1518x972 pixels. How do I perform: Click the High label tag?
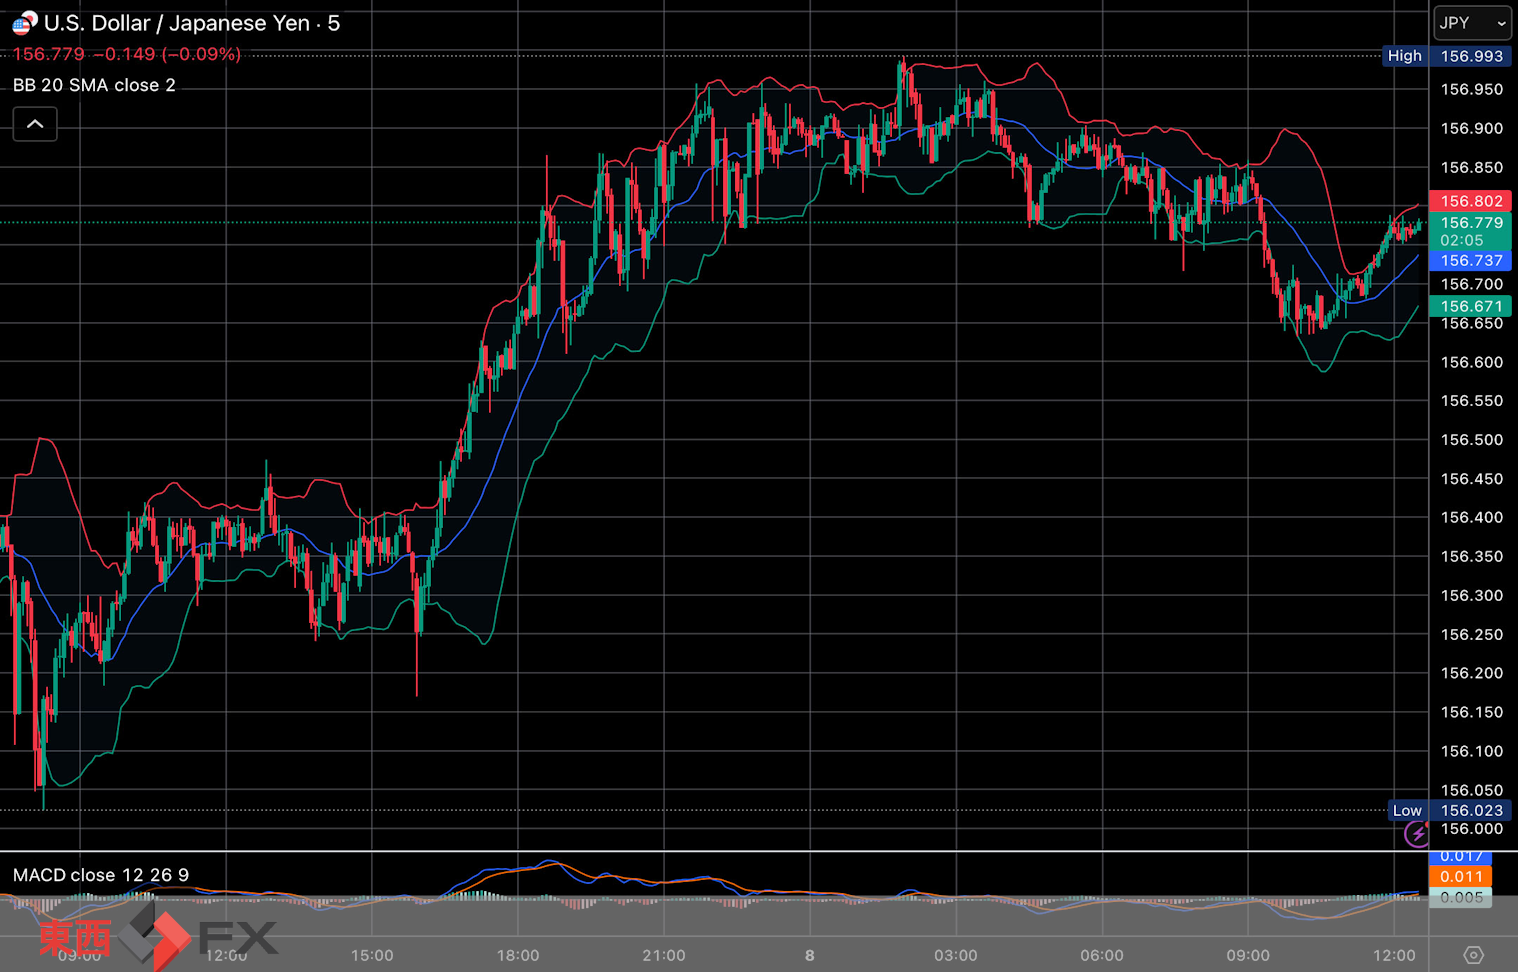click(1404, 56)
